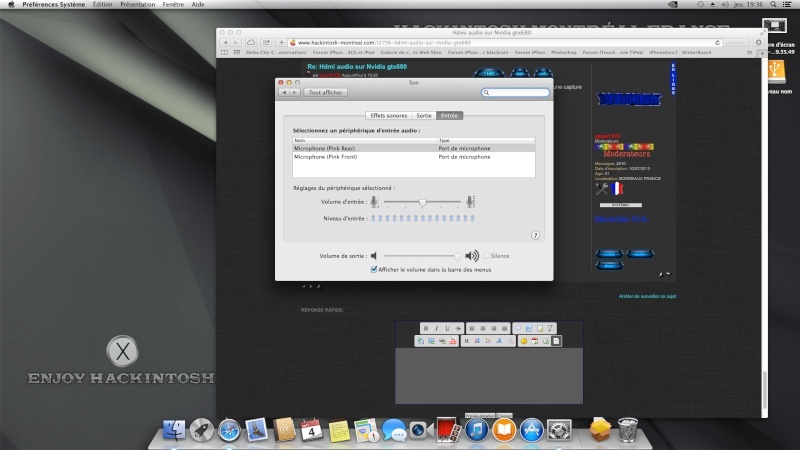800x450 pixels.
Task: Click the forum quick reply text area
Action: (489, 376)
